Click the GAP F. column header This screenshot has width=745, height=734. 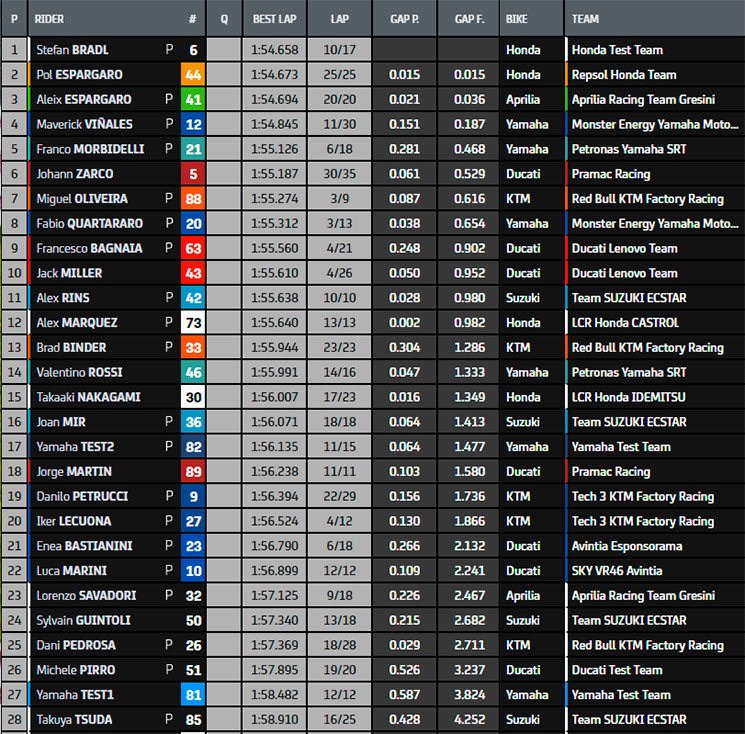tap(469, 19)
